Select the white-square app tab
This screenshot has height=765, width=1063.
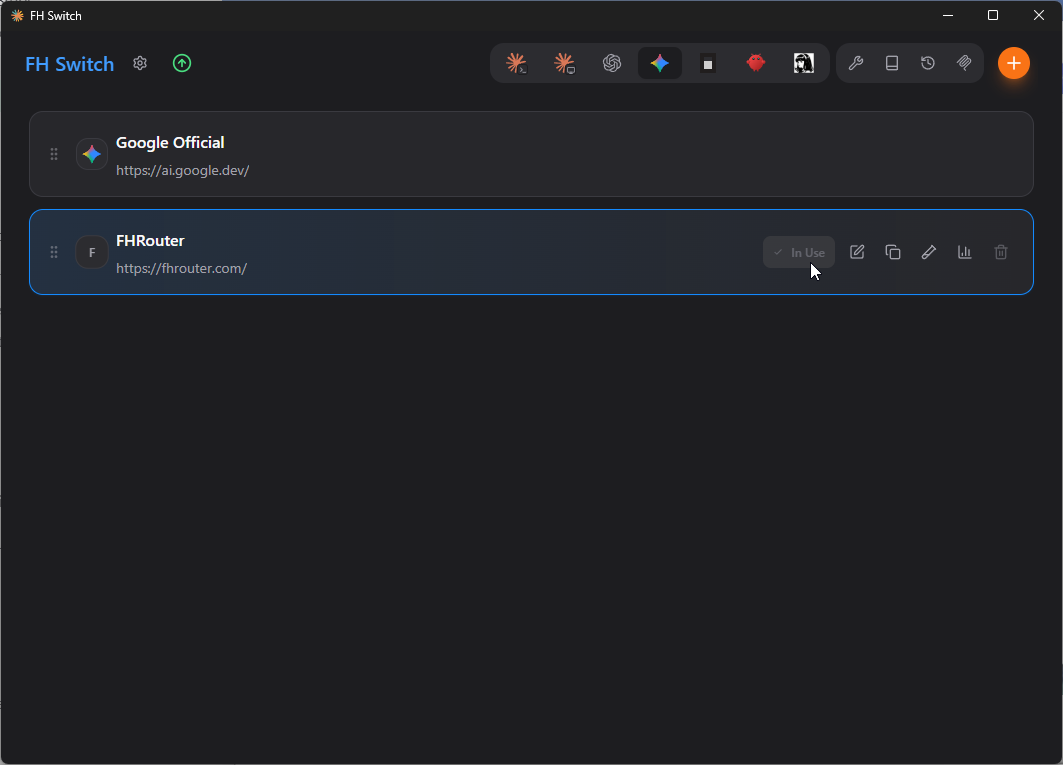(708, 63)
